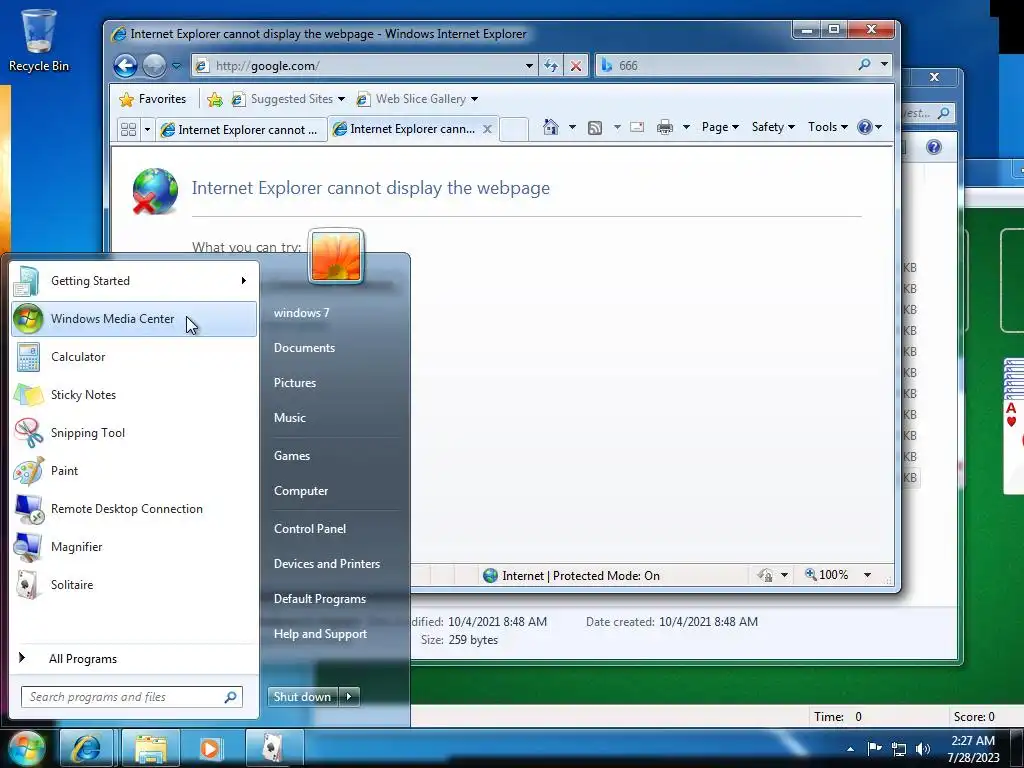This screenshot has width=1024, height=768.
Task: Open Sticky Notes from Start menu
Action: click(134, 394)
